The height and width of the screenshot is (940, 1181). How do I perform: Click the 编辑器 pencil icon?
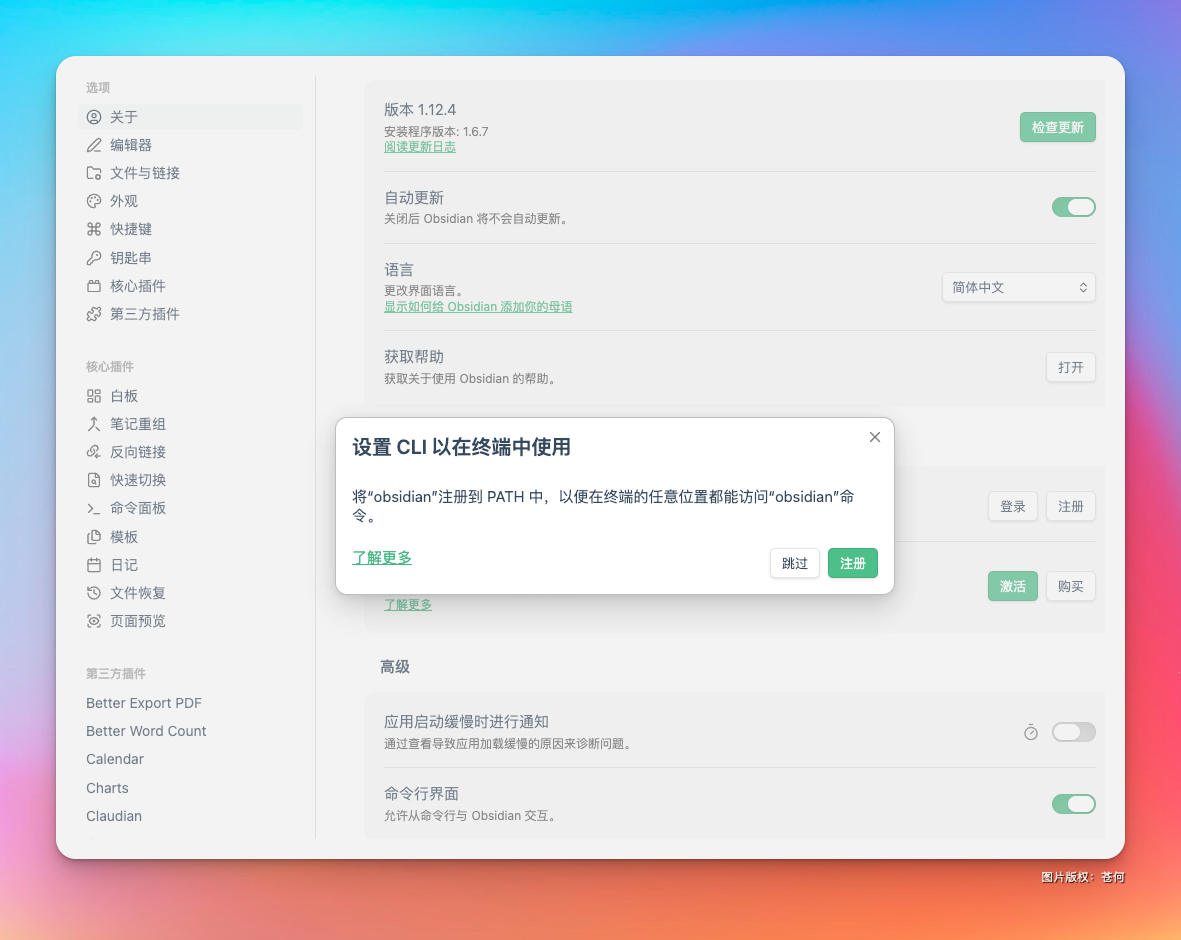pos(93,145)
